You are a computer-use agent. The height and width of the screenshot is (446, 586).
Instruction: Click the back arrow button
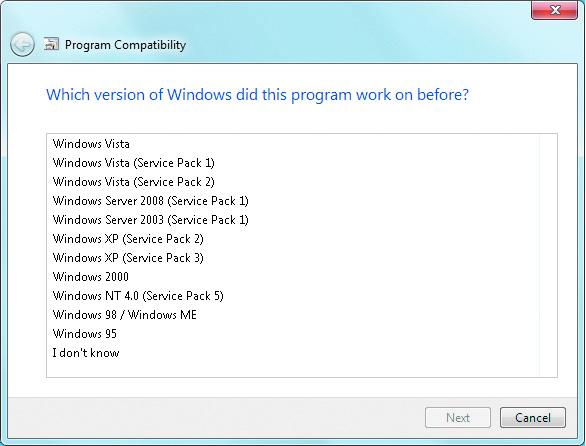tap(22, 45)
